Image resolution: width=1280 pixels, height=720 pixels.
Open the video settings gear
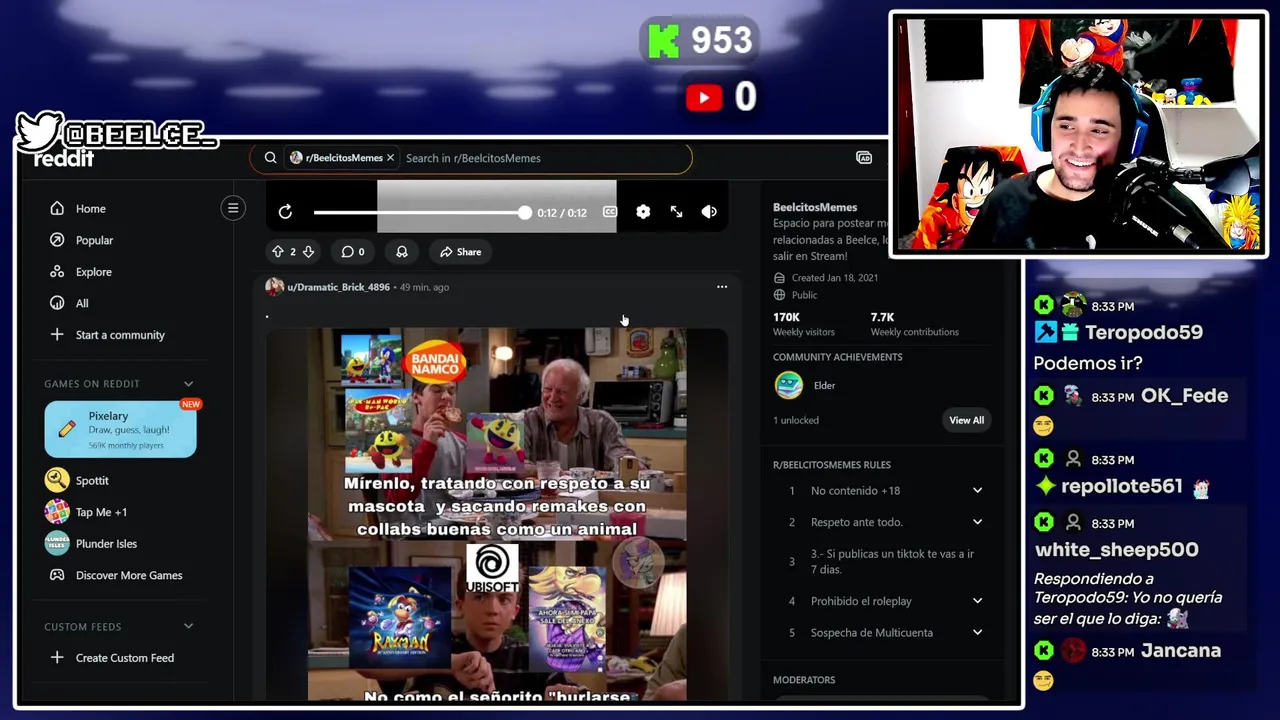[643, 212]
